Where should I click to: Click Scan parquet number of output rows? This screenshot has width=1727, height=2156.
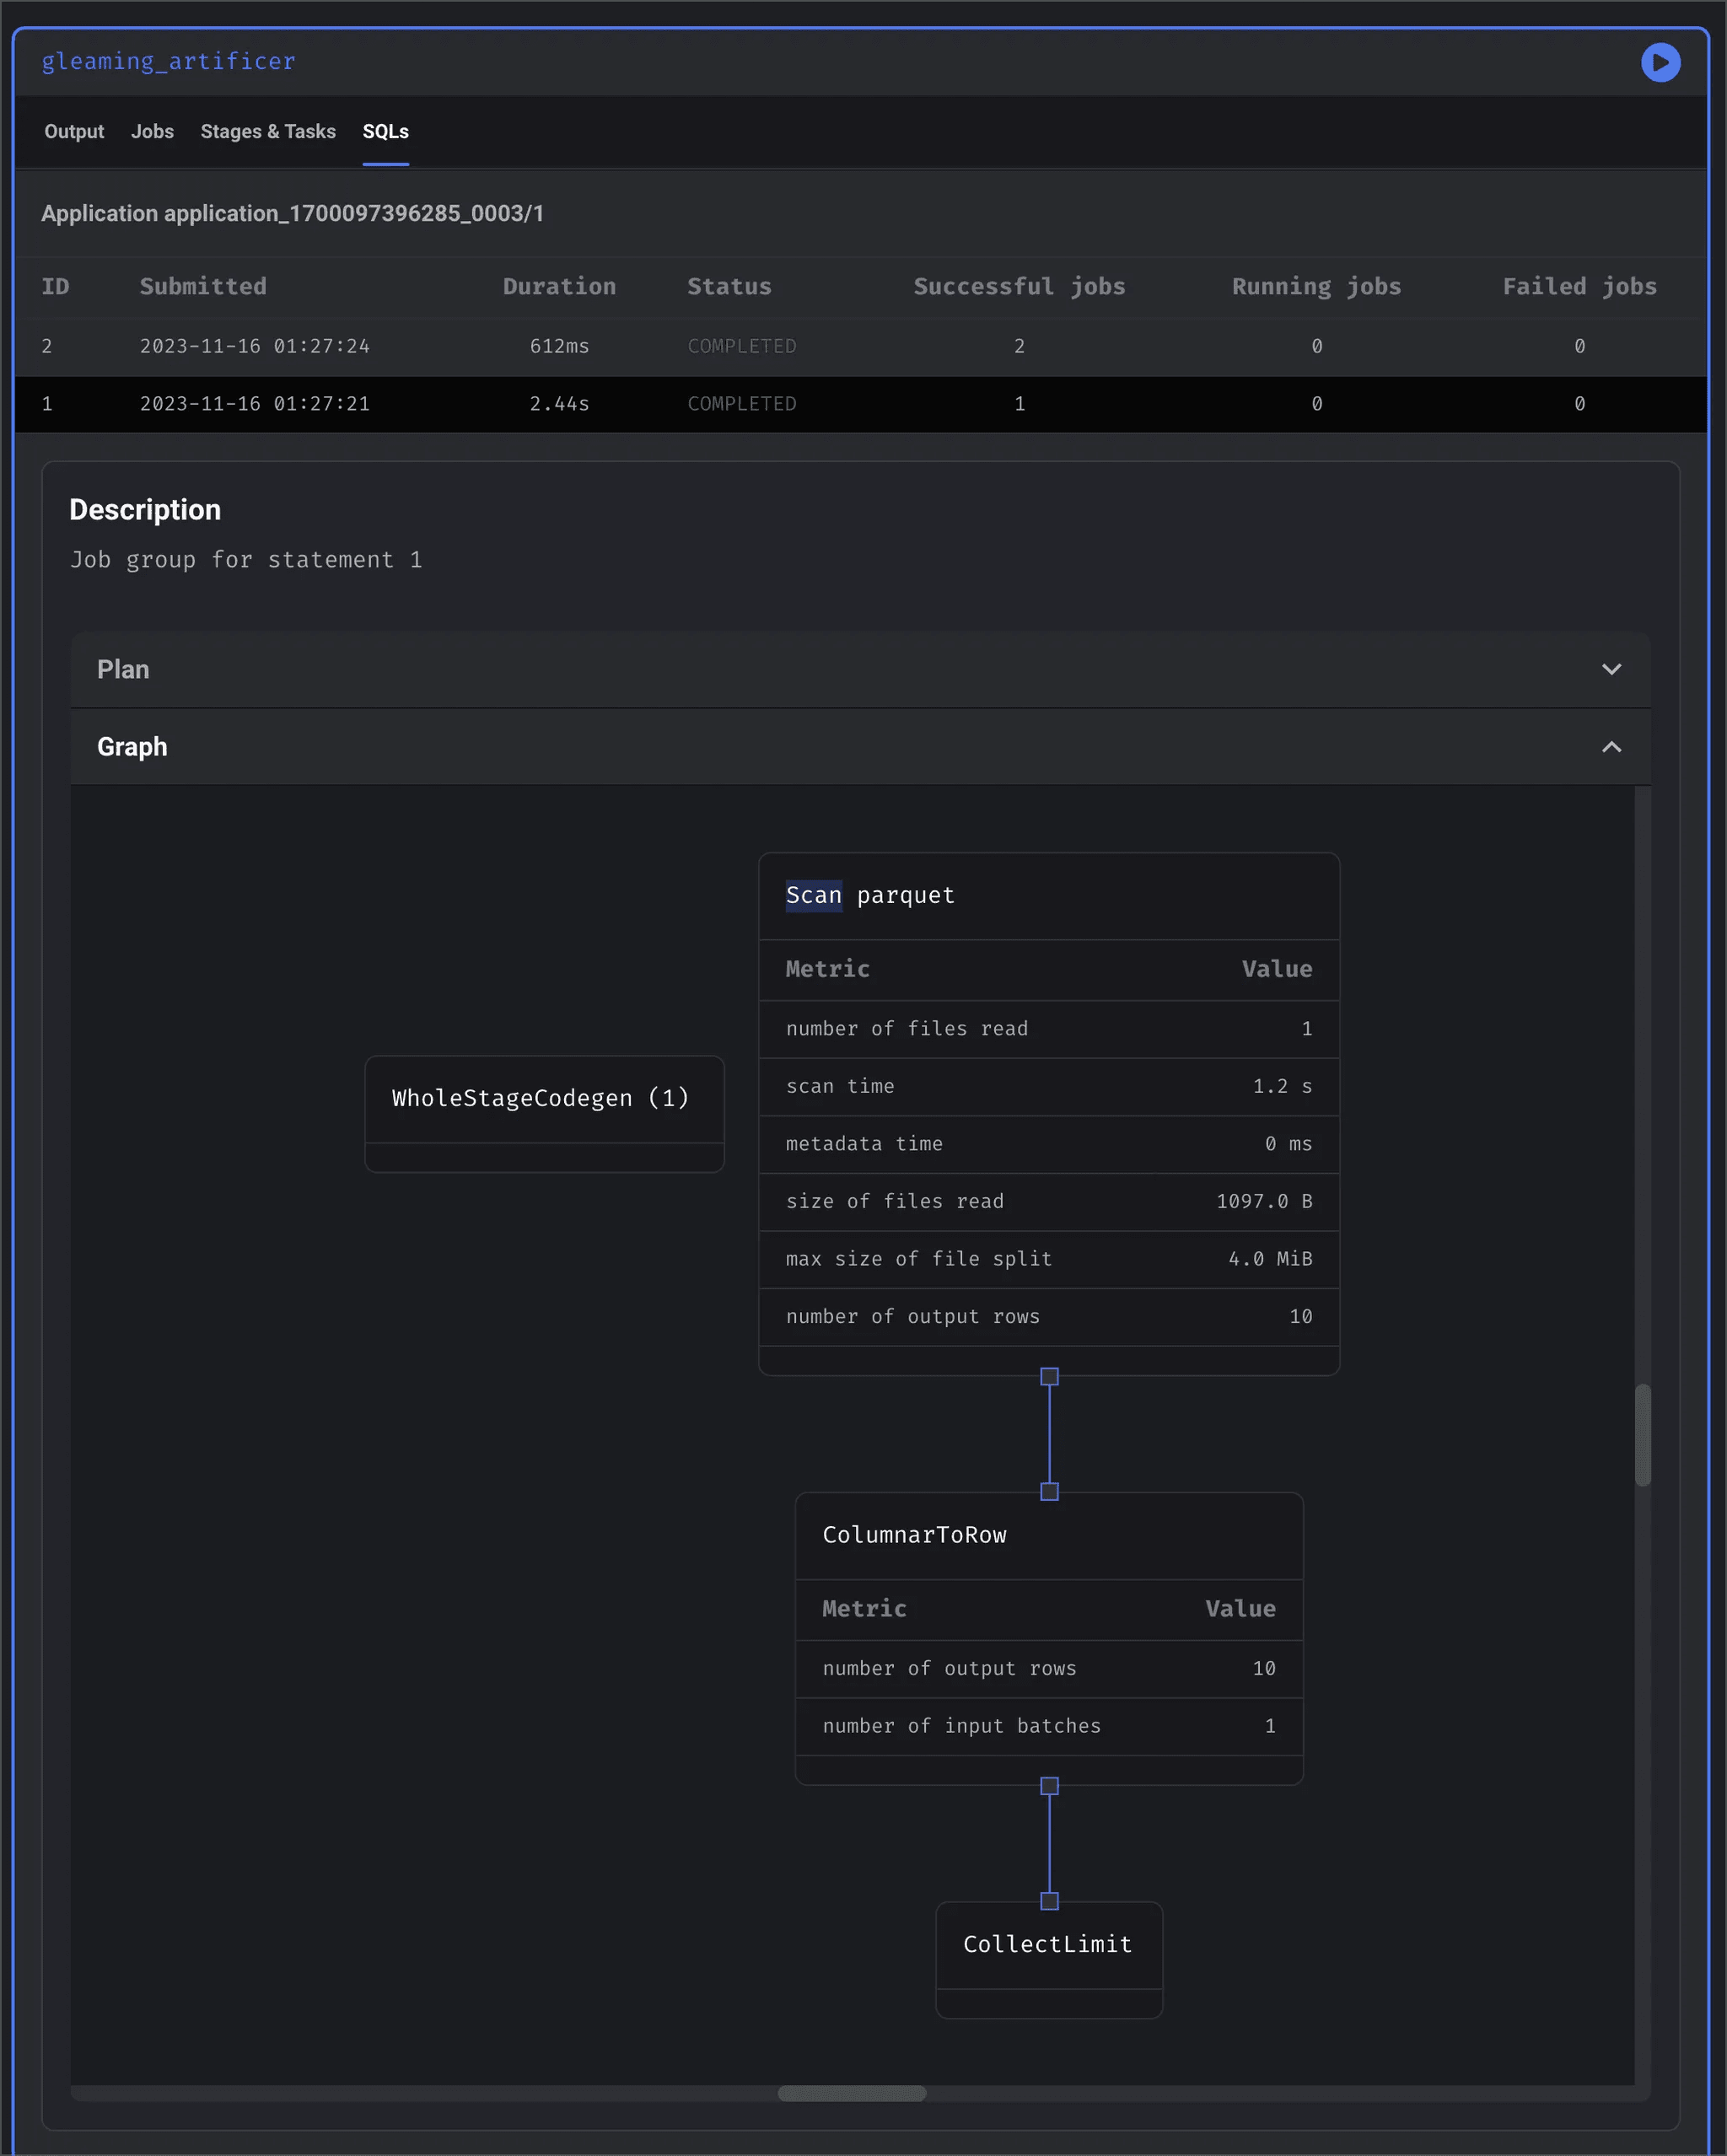(x=1048, y=1317)
